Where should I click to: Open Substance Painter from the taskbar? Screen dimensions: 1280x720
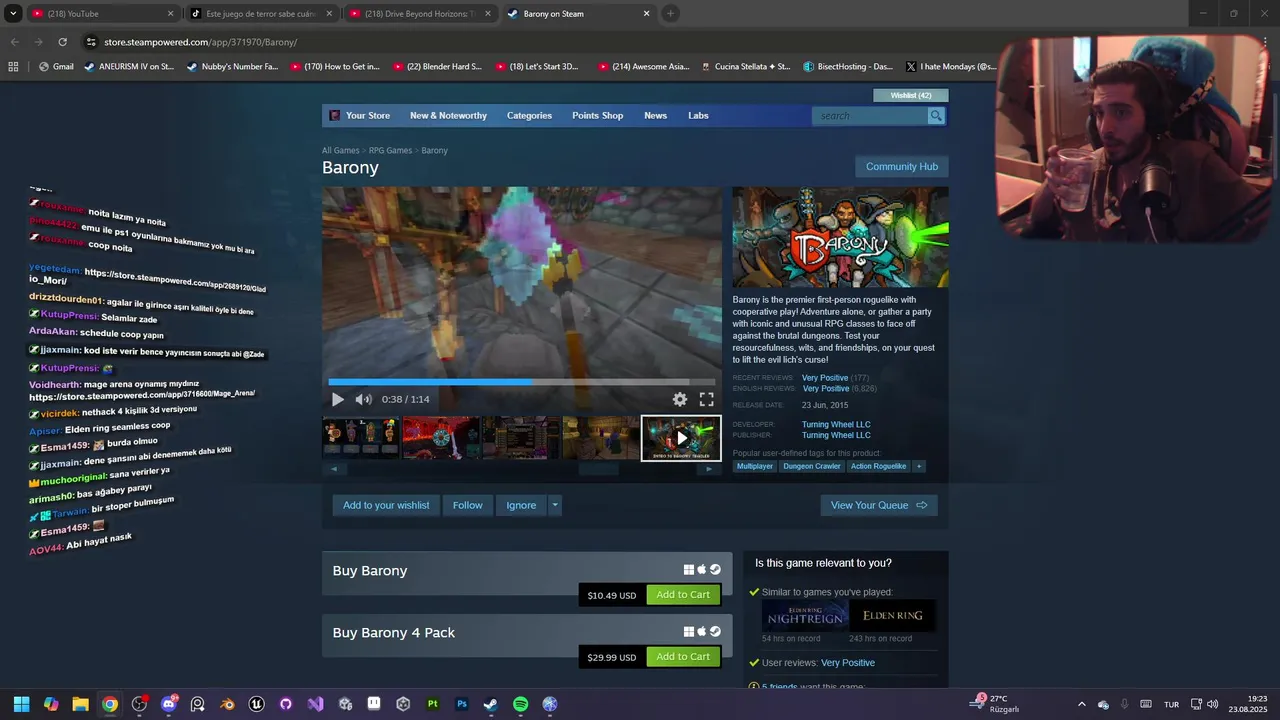click(x=432, y=704)
